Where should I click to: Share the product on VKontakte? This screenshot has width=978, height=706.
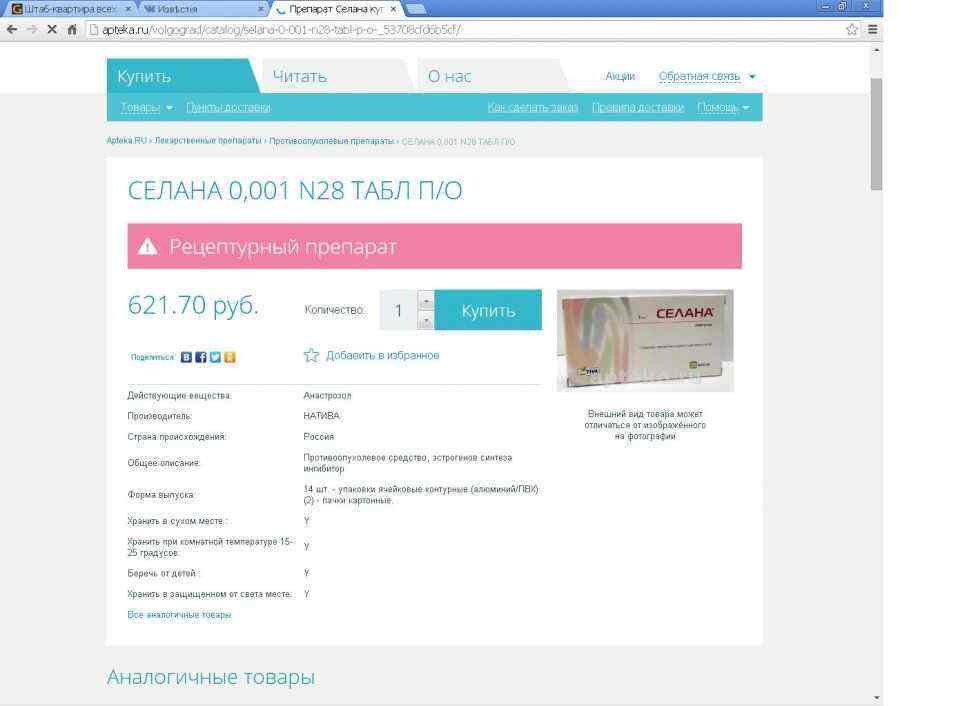pos(186,357)
